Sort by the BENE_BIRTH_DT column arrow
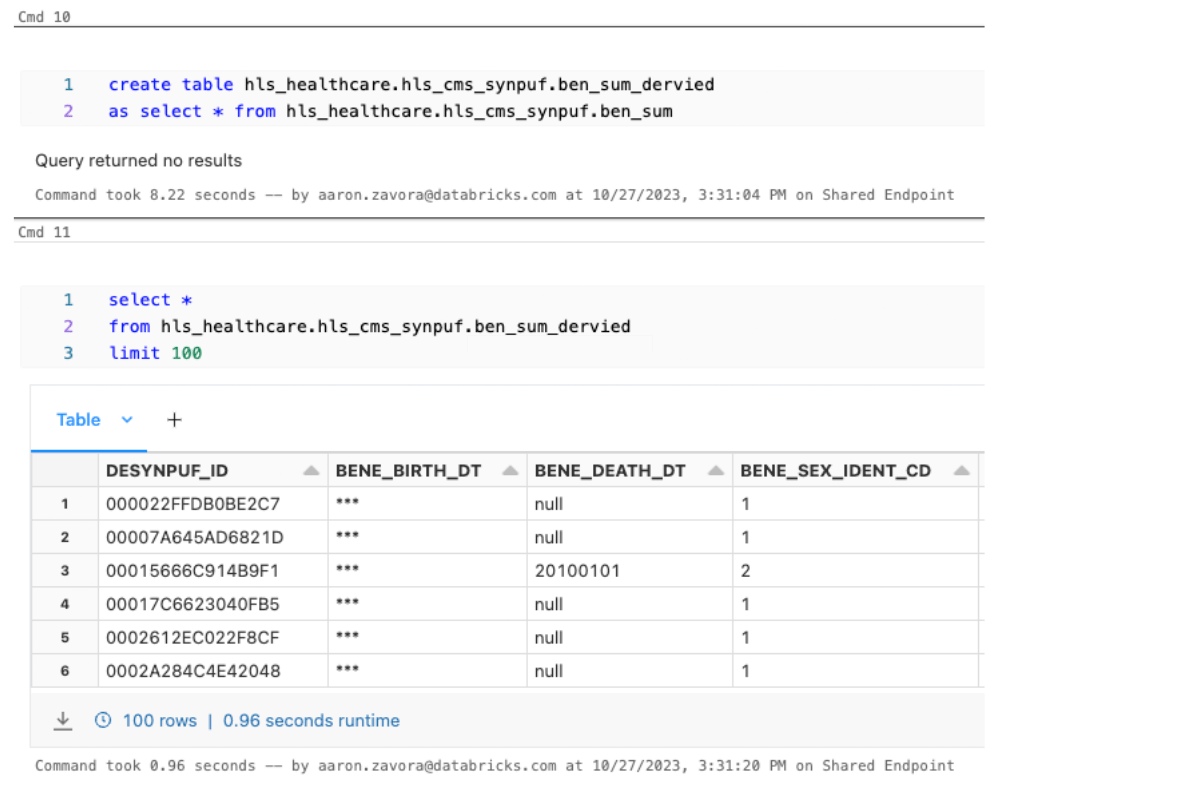Screen dimensions: 1200x800 (x=510, y=471)
